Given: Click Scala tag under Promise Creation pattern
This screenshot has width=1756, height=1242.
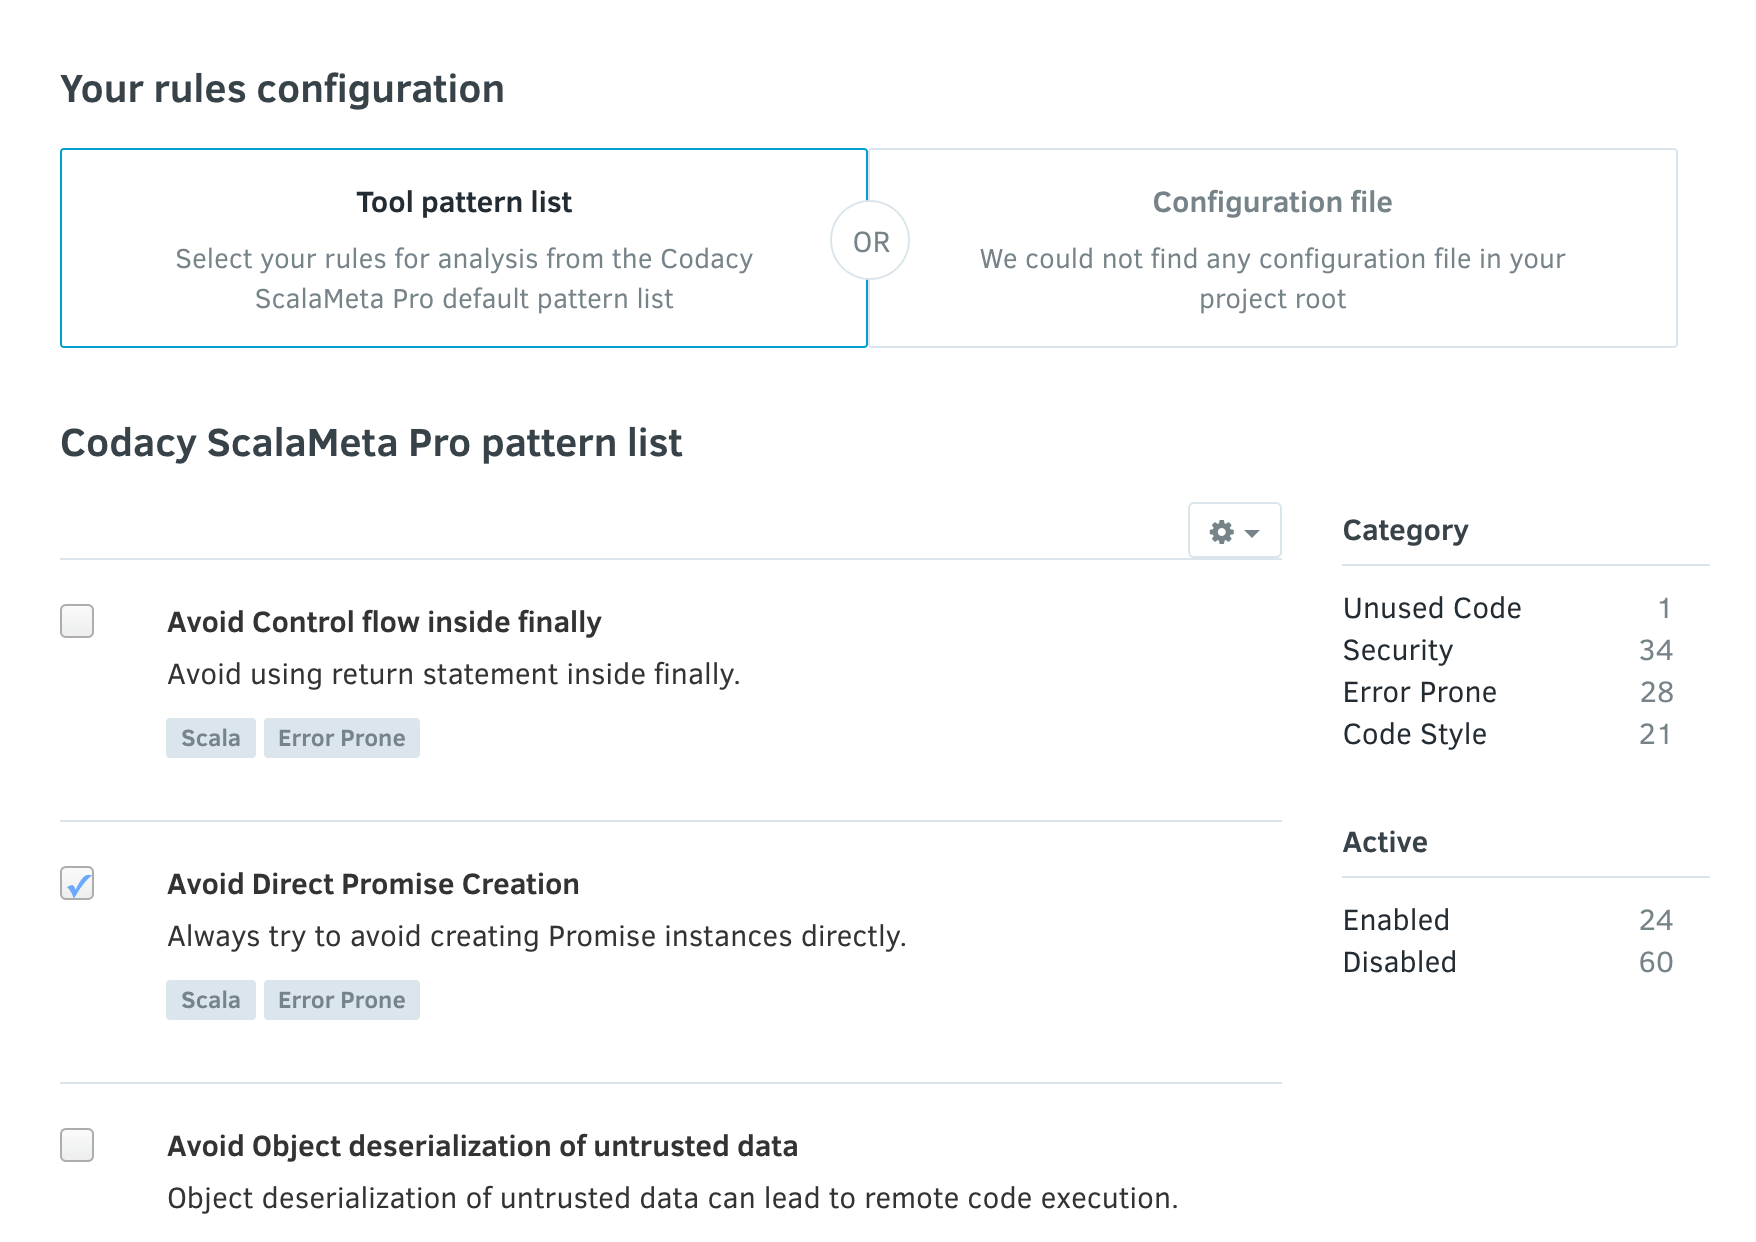Looking at the screenshot, I should tap(210, 1000).
